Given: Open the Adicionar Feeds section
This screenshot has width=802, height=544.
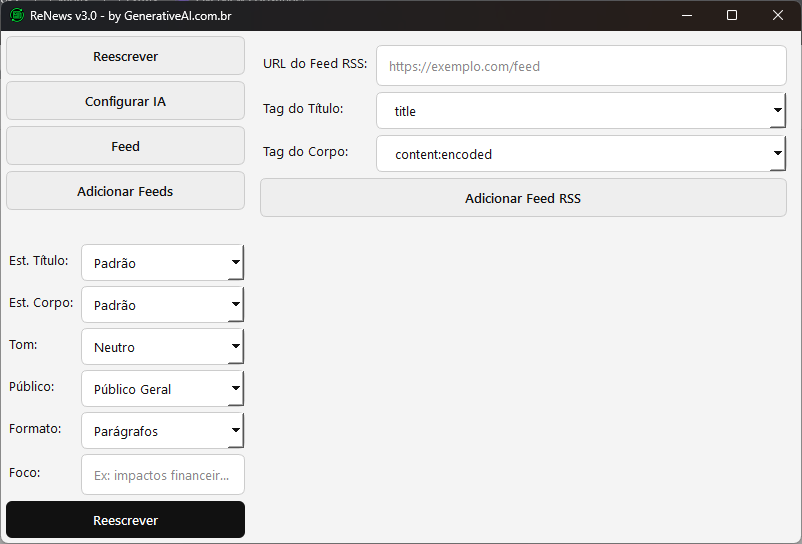Looking at the screenshot, I should point(125,191).
